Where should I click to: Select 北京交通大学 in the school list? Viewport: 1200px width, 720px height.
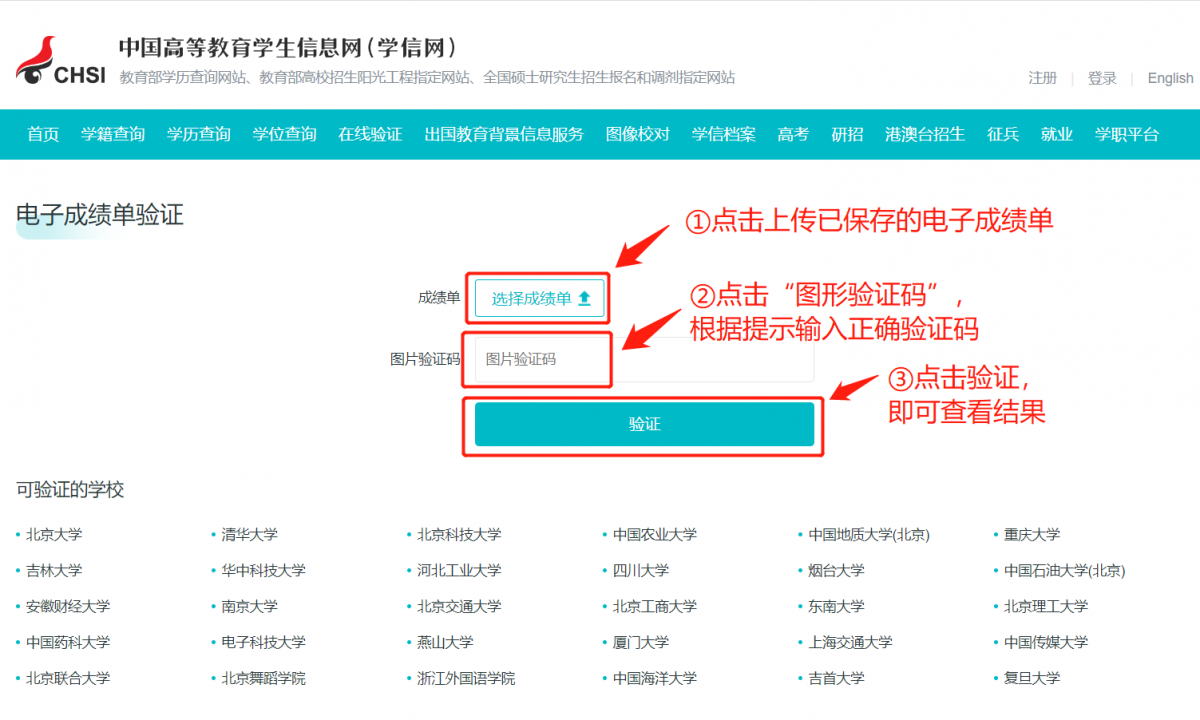459,607
